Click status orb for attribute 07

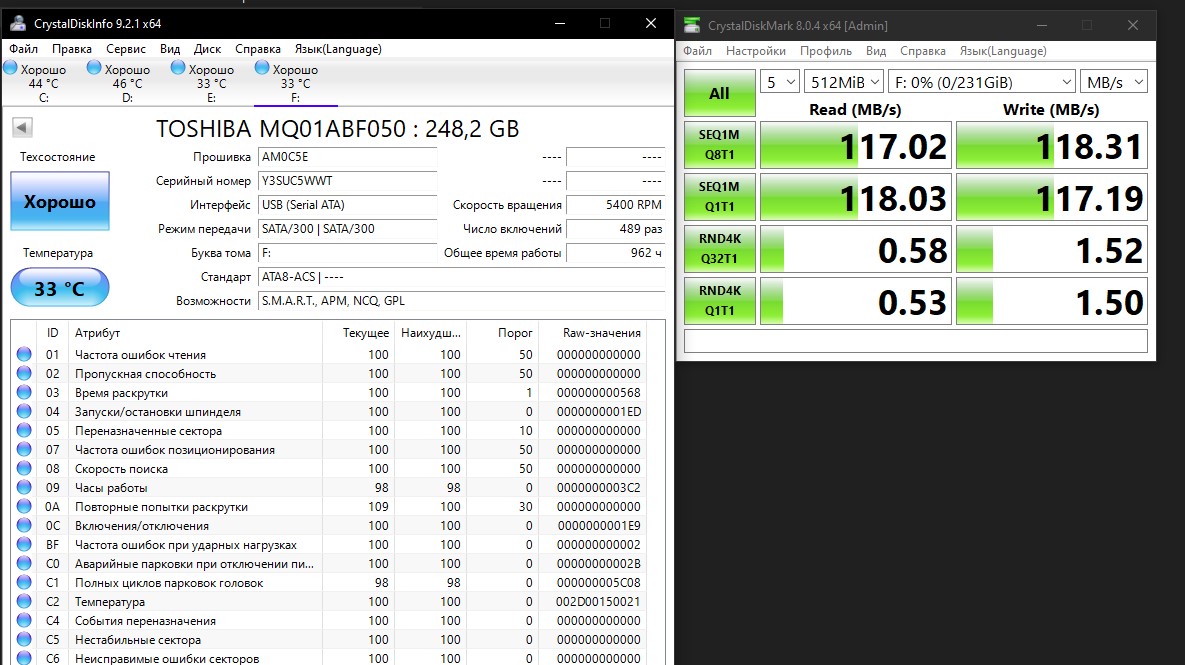point(24,450)
